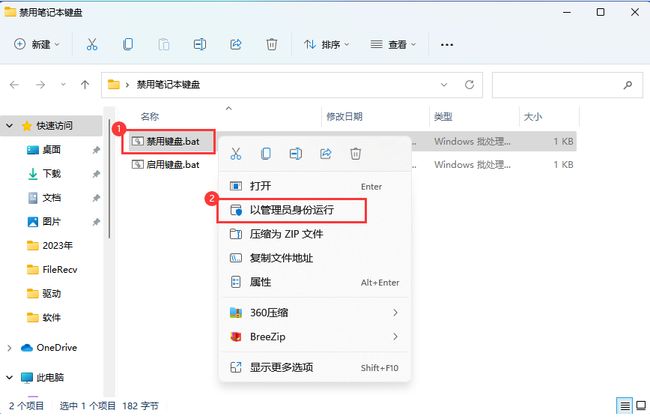Screen dimensions: 650x419
Task: Open the recent locations chevron
Action: point(63,85)
